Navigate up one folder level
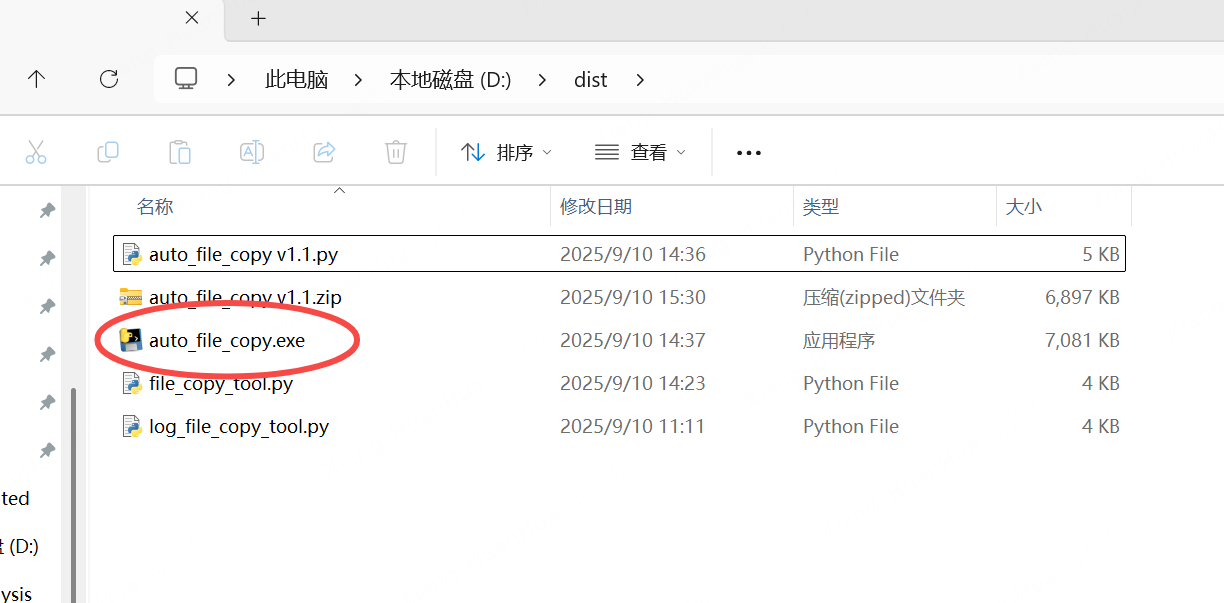The width and height of the screenshot is (1224, 603). point(37,79)
